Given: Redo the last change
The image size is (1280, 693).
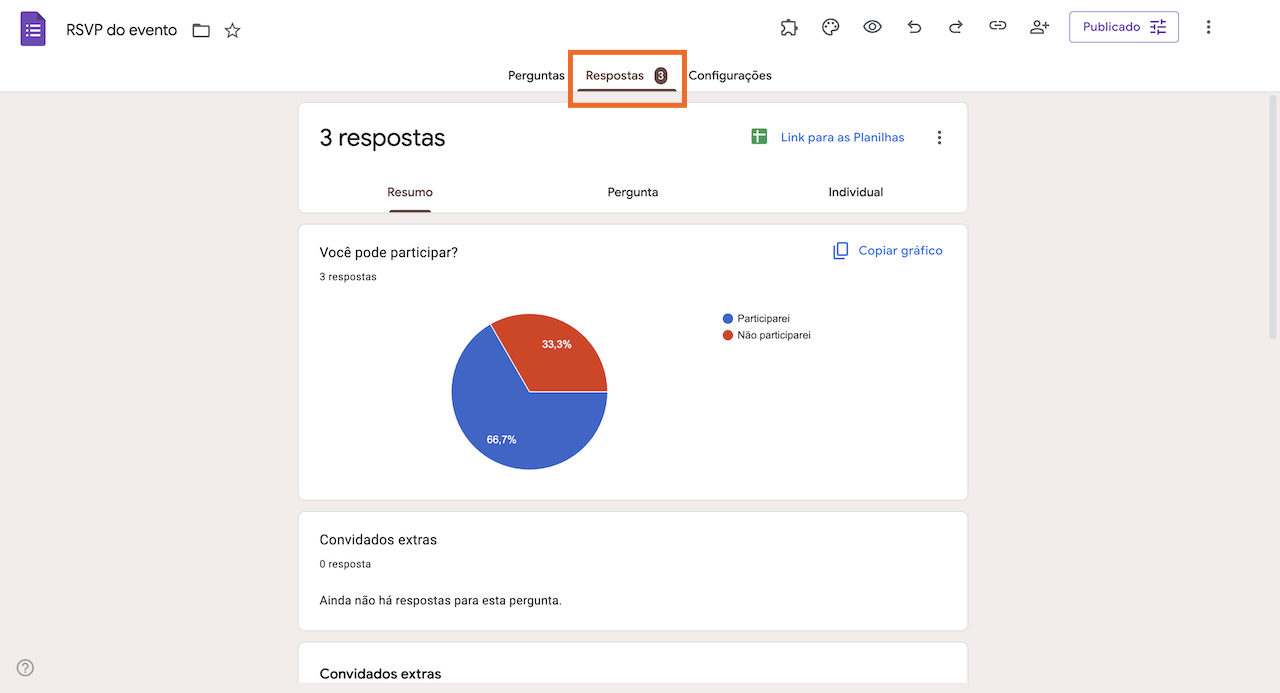Looking at the screenshot, I should [955, 27].
